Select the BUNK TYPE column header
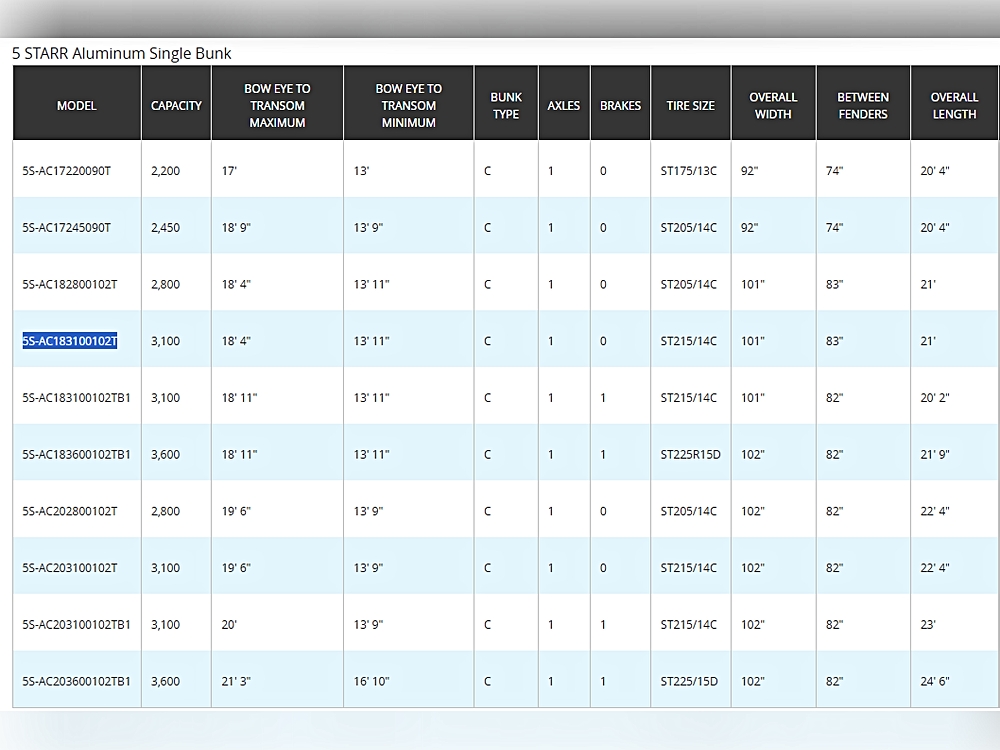This screenshot has height=750, width=1000. (x=506, y=106)
